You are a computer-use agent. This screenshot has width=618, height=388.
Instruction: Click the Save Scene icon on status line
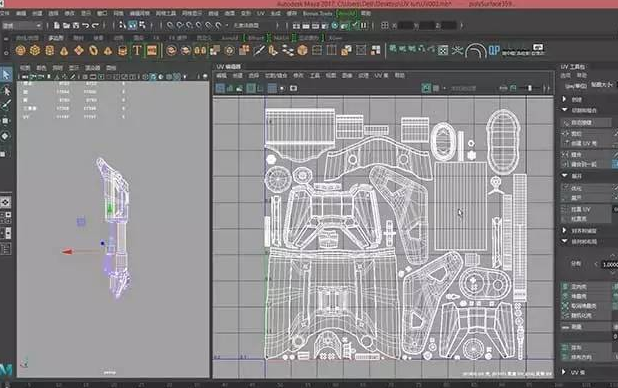click(x=76, y=26)
